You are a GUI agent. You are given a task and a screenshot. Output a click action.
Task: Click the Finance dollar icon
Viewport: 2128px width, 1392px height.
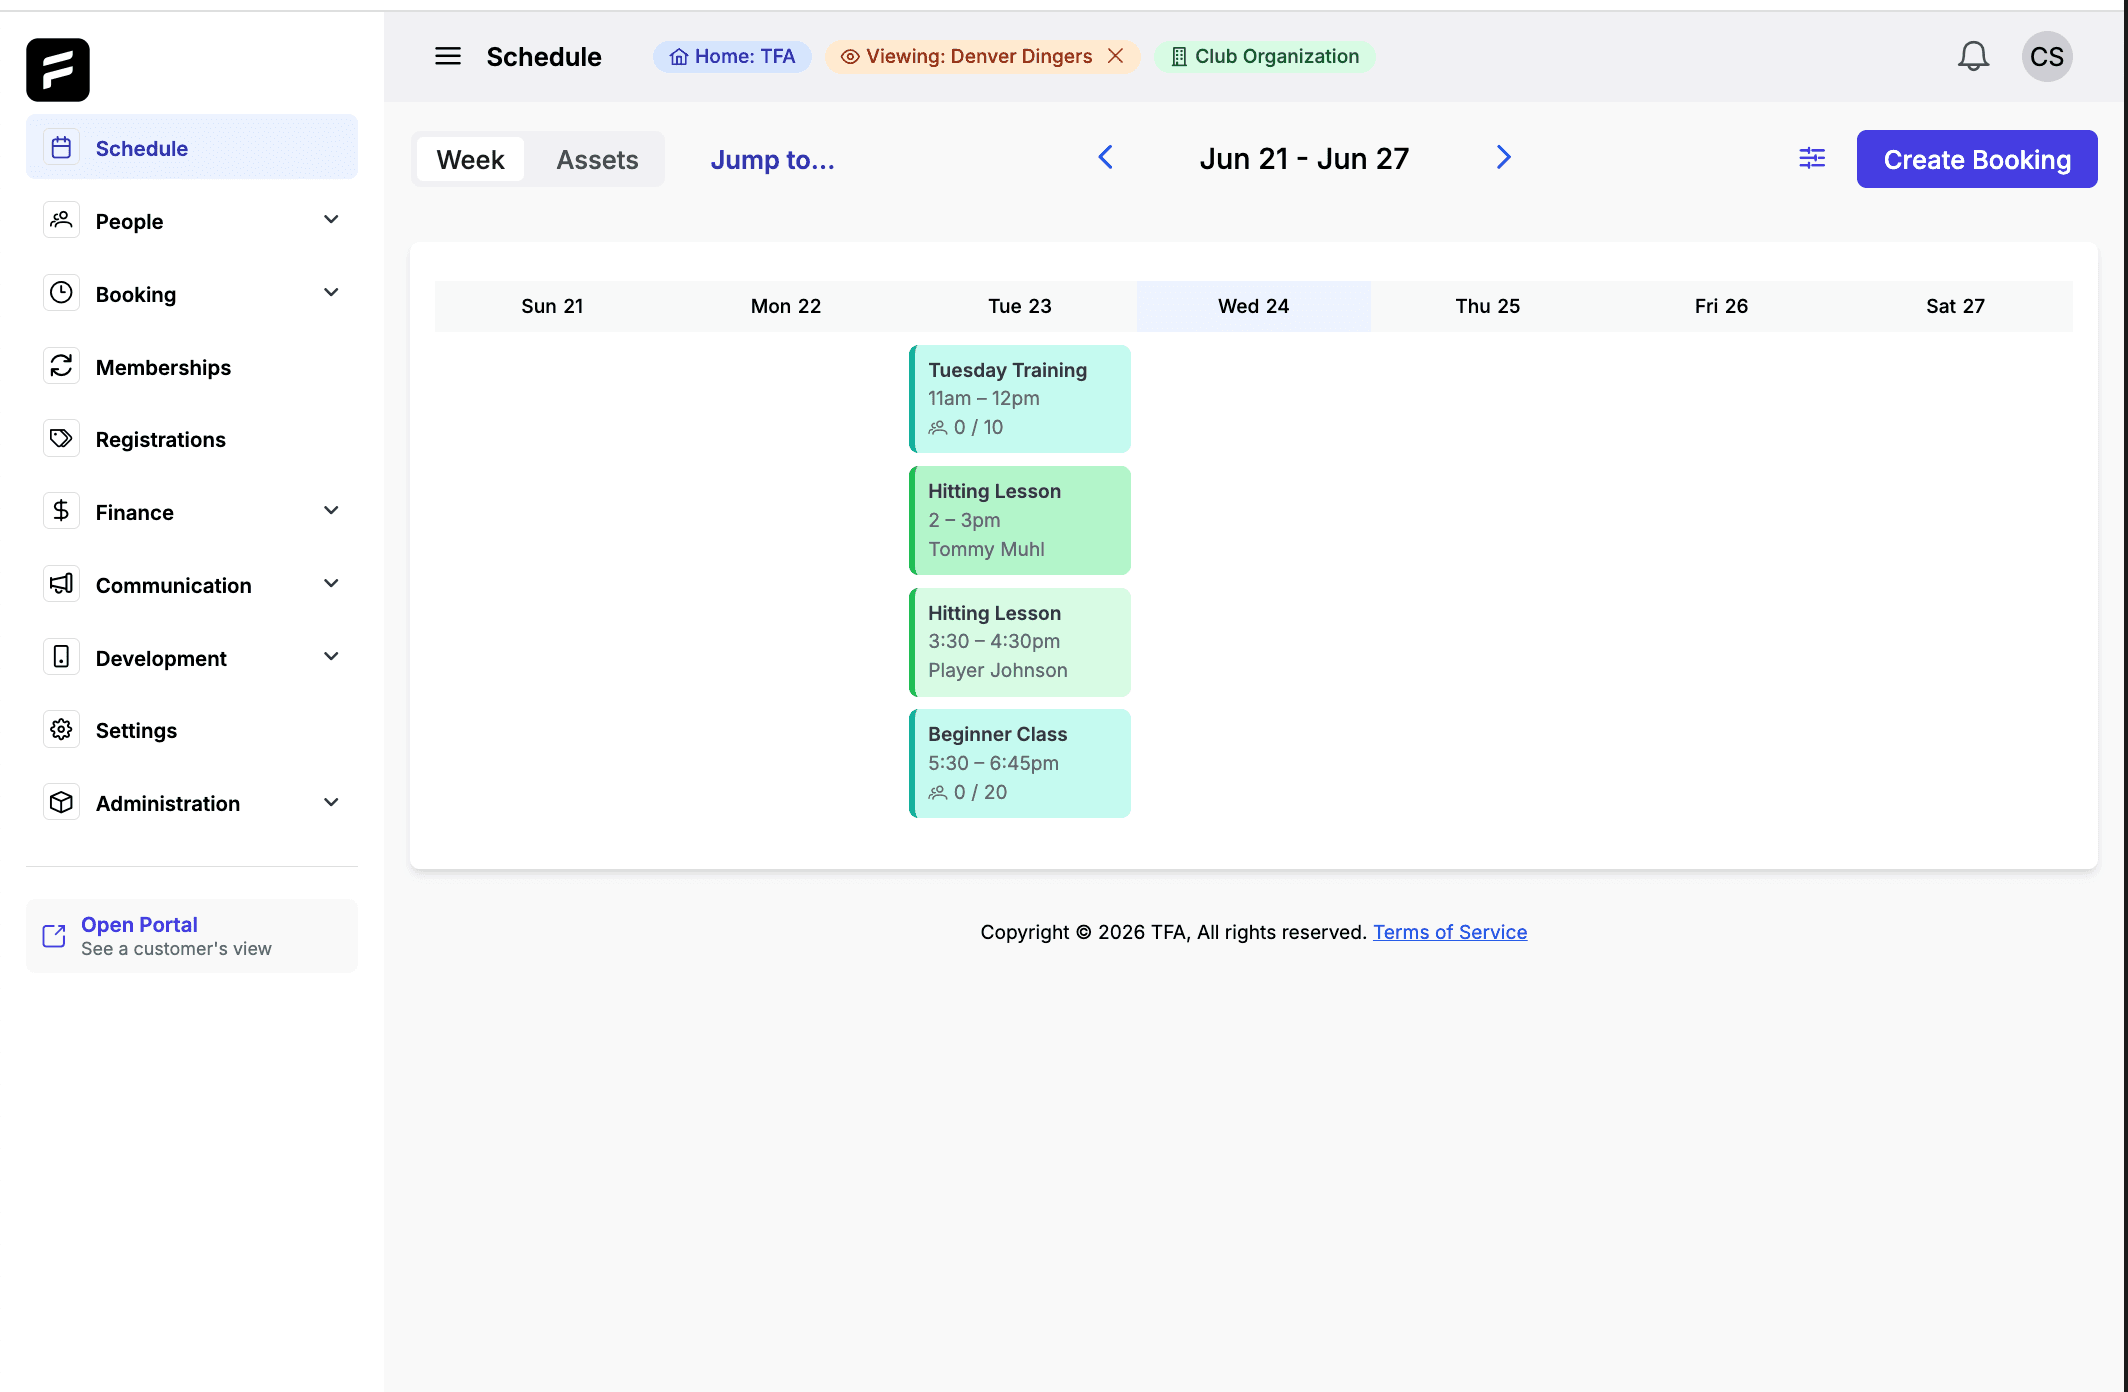tap(61, 511)
